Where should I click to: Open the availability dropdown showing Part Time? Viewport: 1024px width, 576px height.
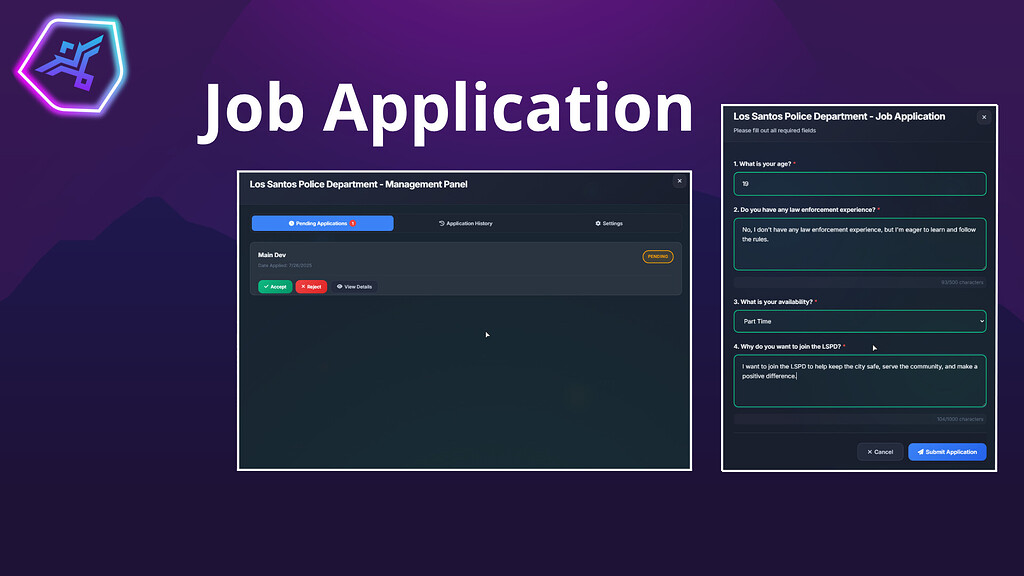859,321
